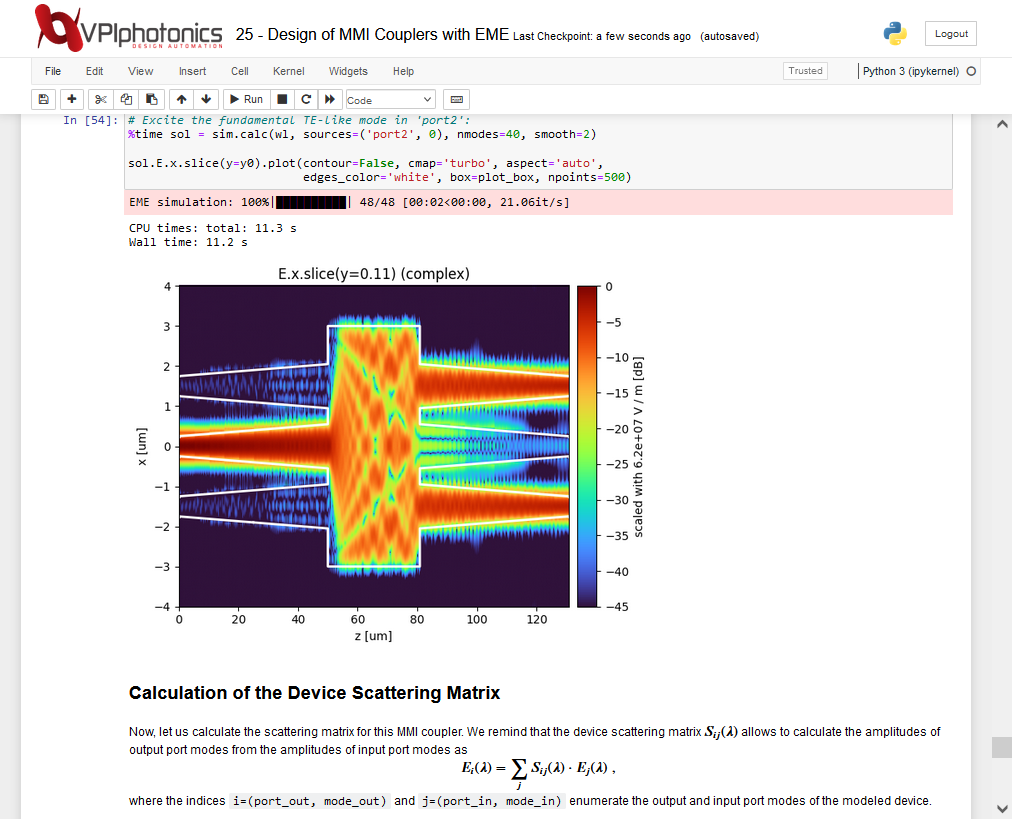Click the VPIphotonics logo
Image resolution: width=1012 pixels, height=819 pixels.
[x=129, y=28]
